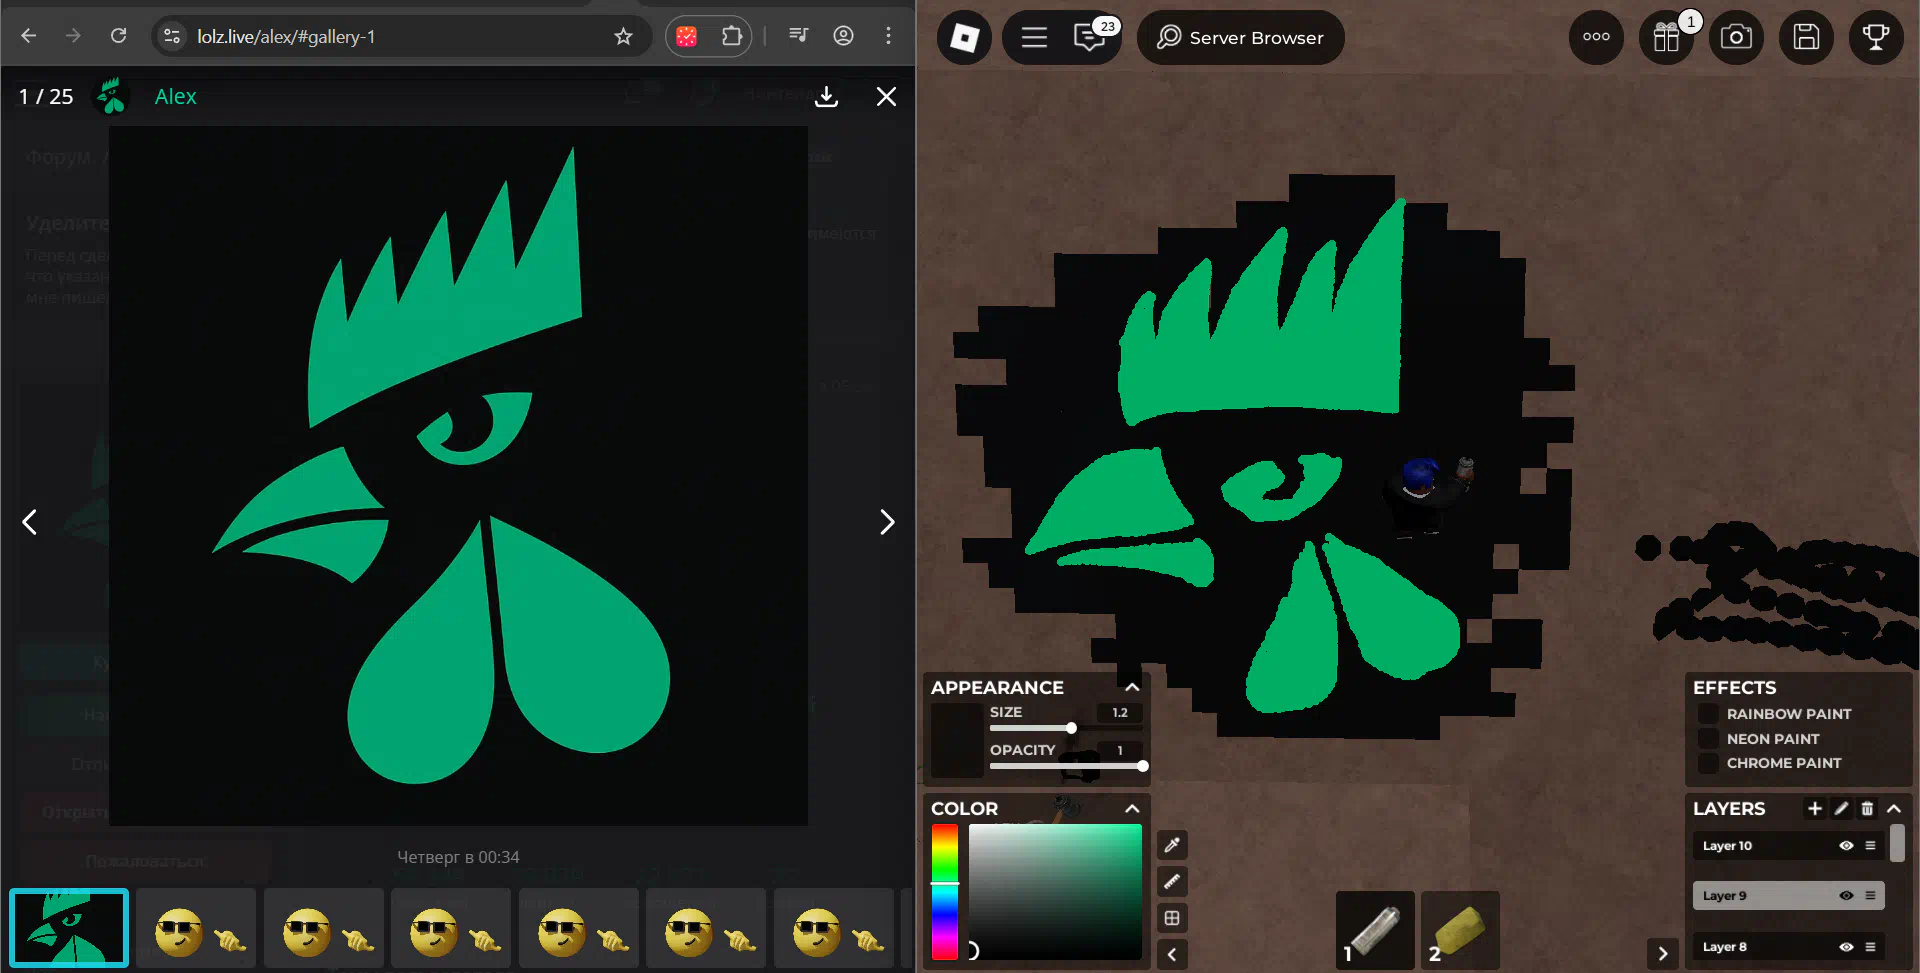Expand the hotbar with right arrow
Image resolution: width=1920 pixels, height=973 pixels.
tap(1663, 954)
